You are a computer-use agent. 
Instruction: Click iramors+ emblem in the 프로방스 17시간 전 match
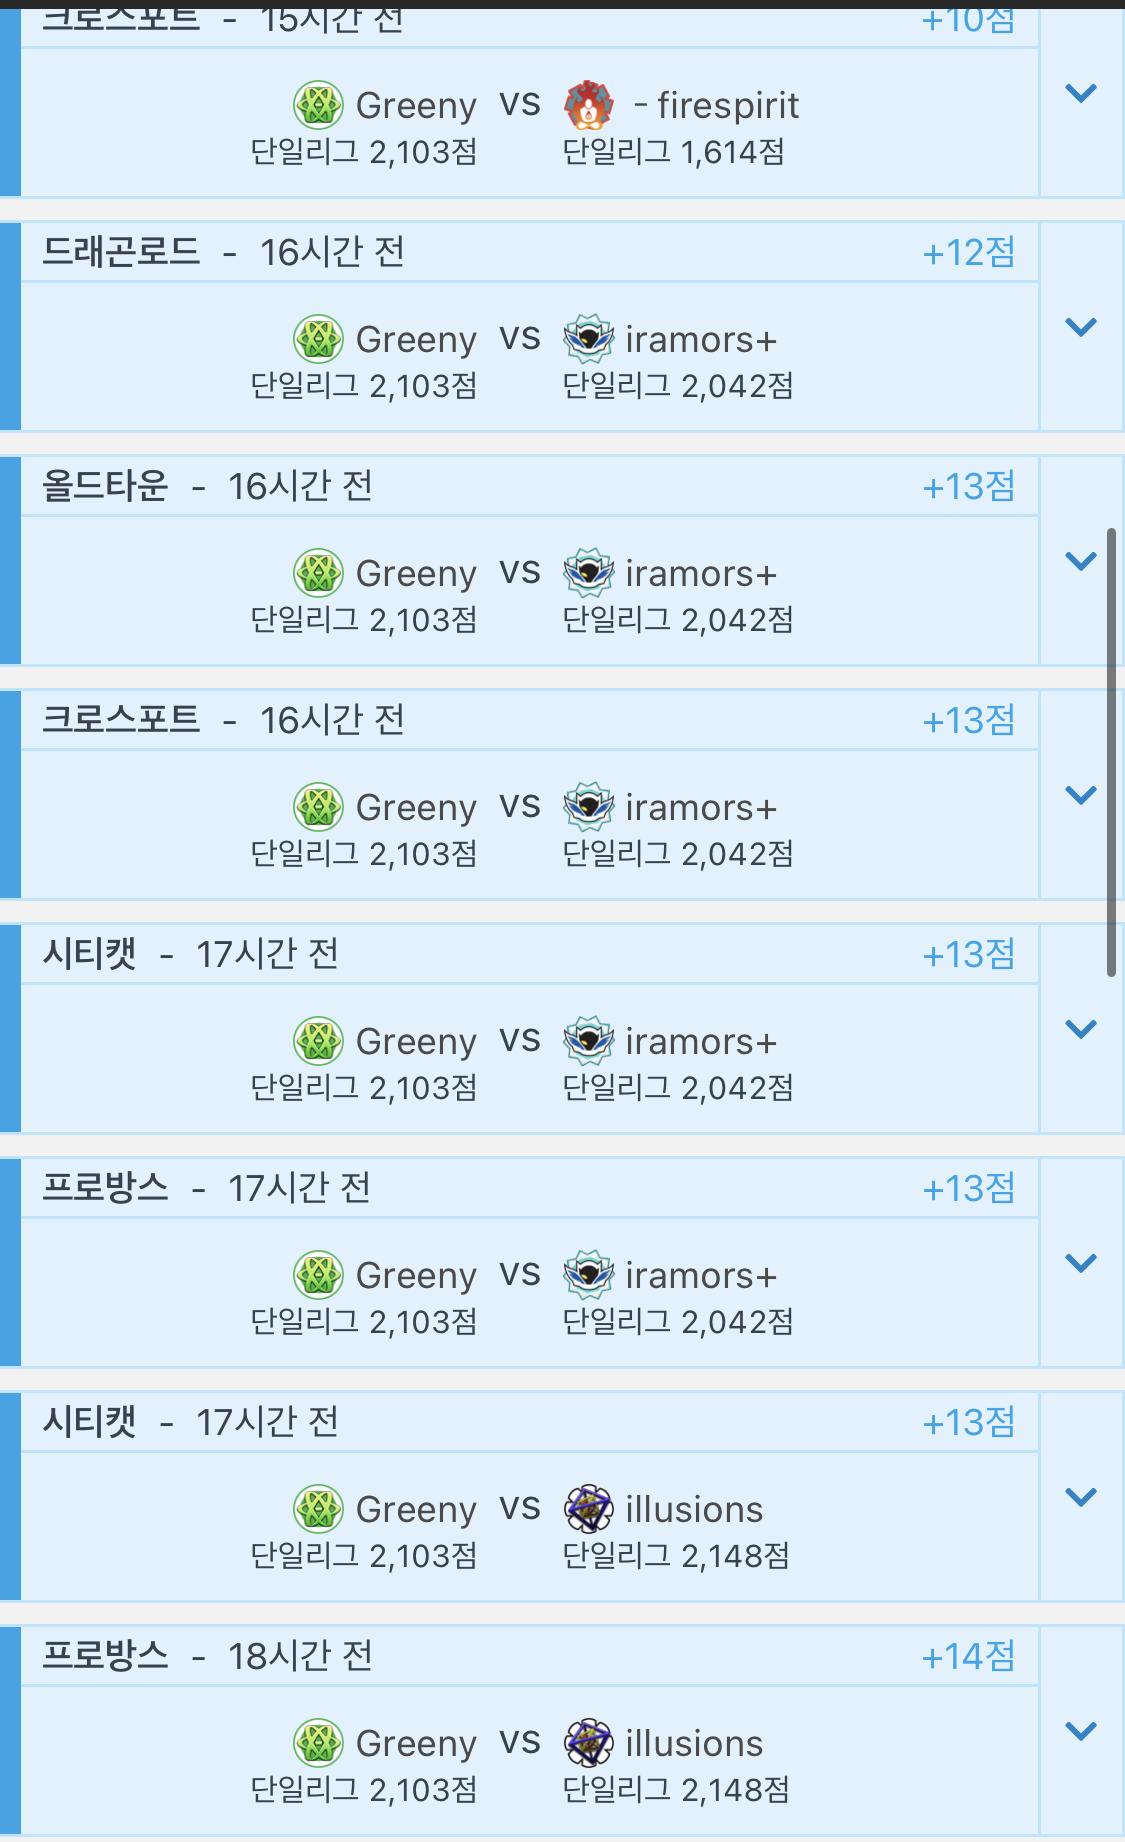click(589, 1275)
